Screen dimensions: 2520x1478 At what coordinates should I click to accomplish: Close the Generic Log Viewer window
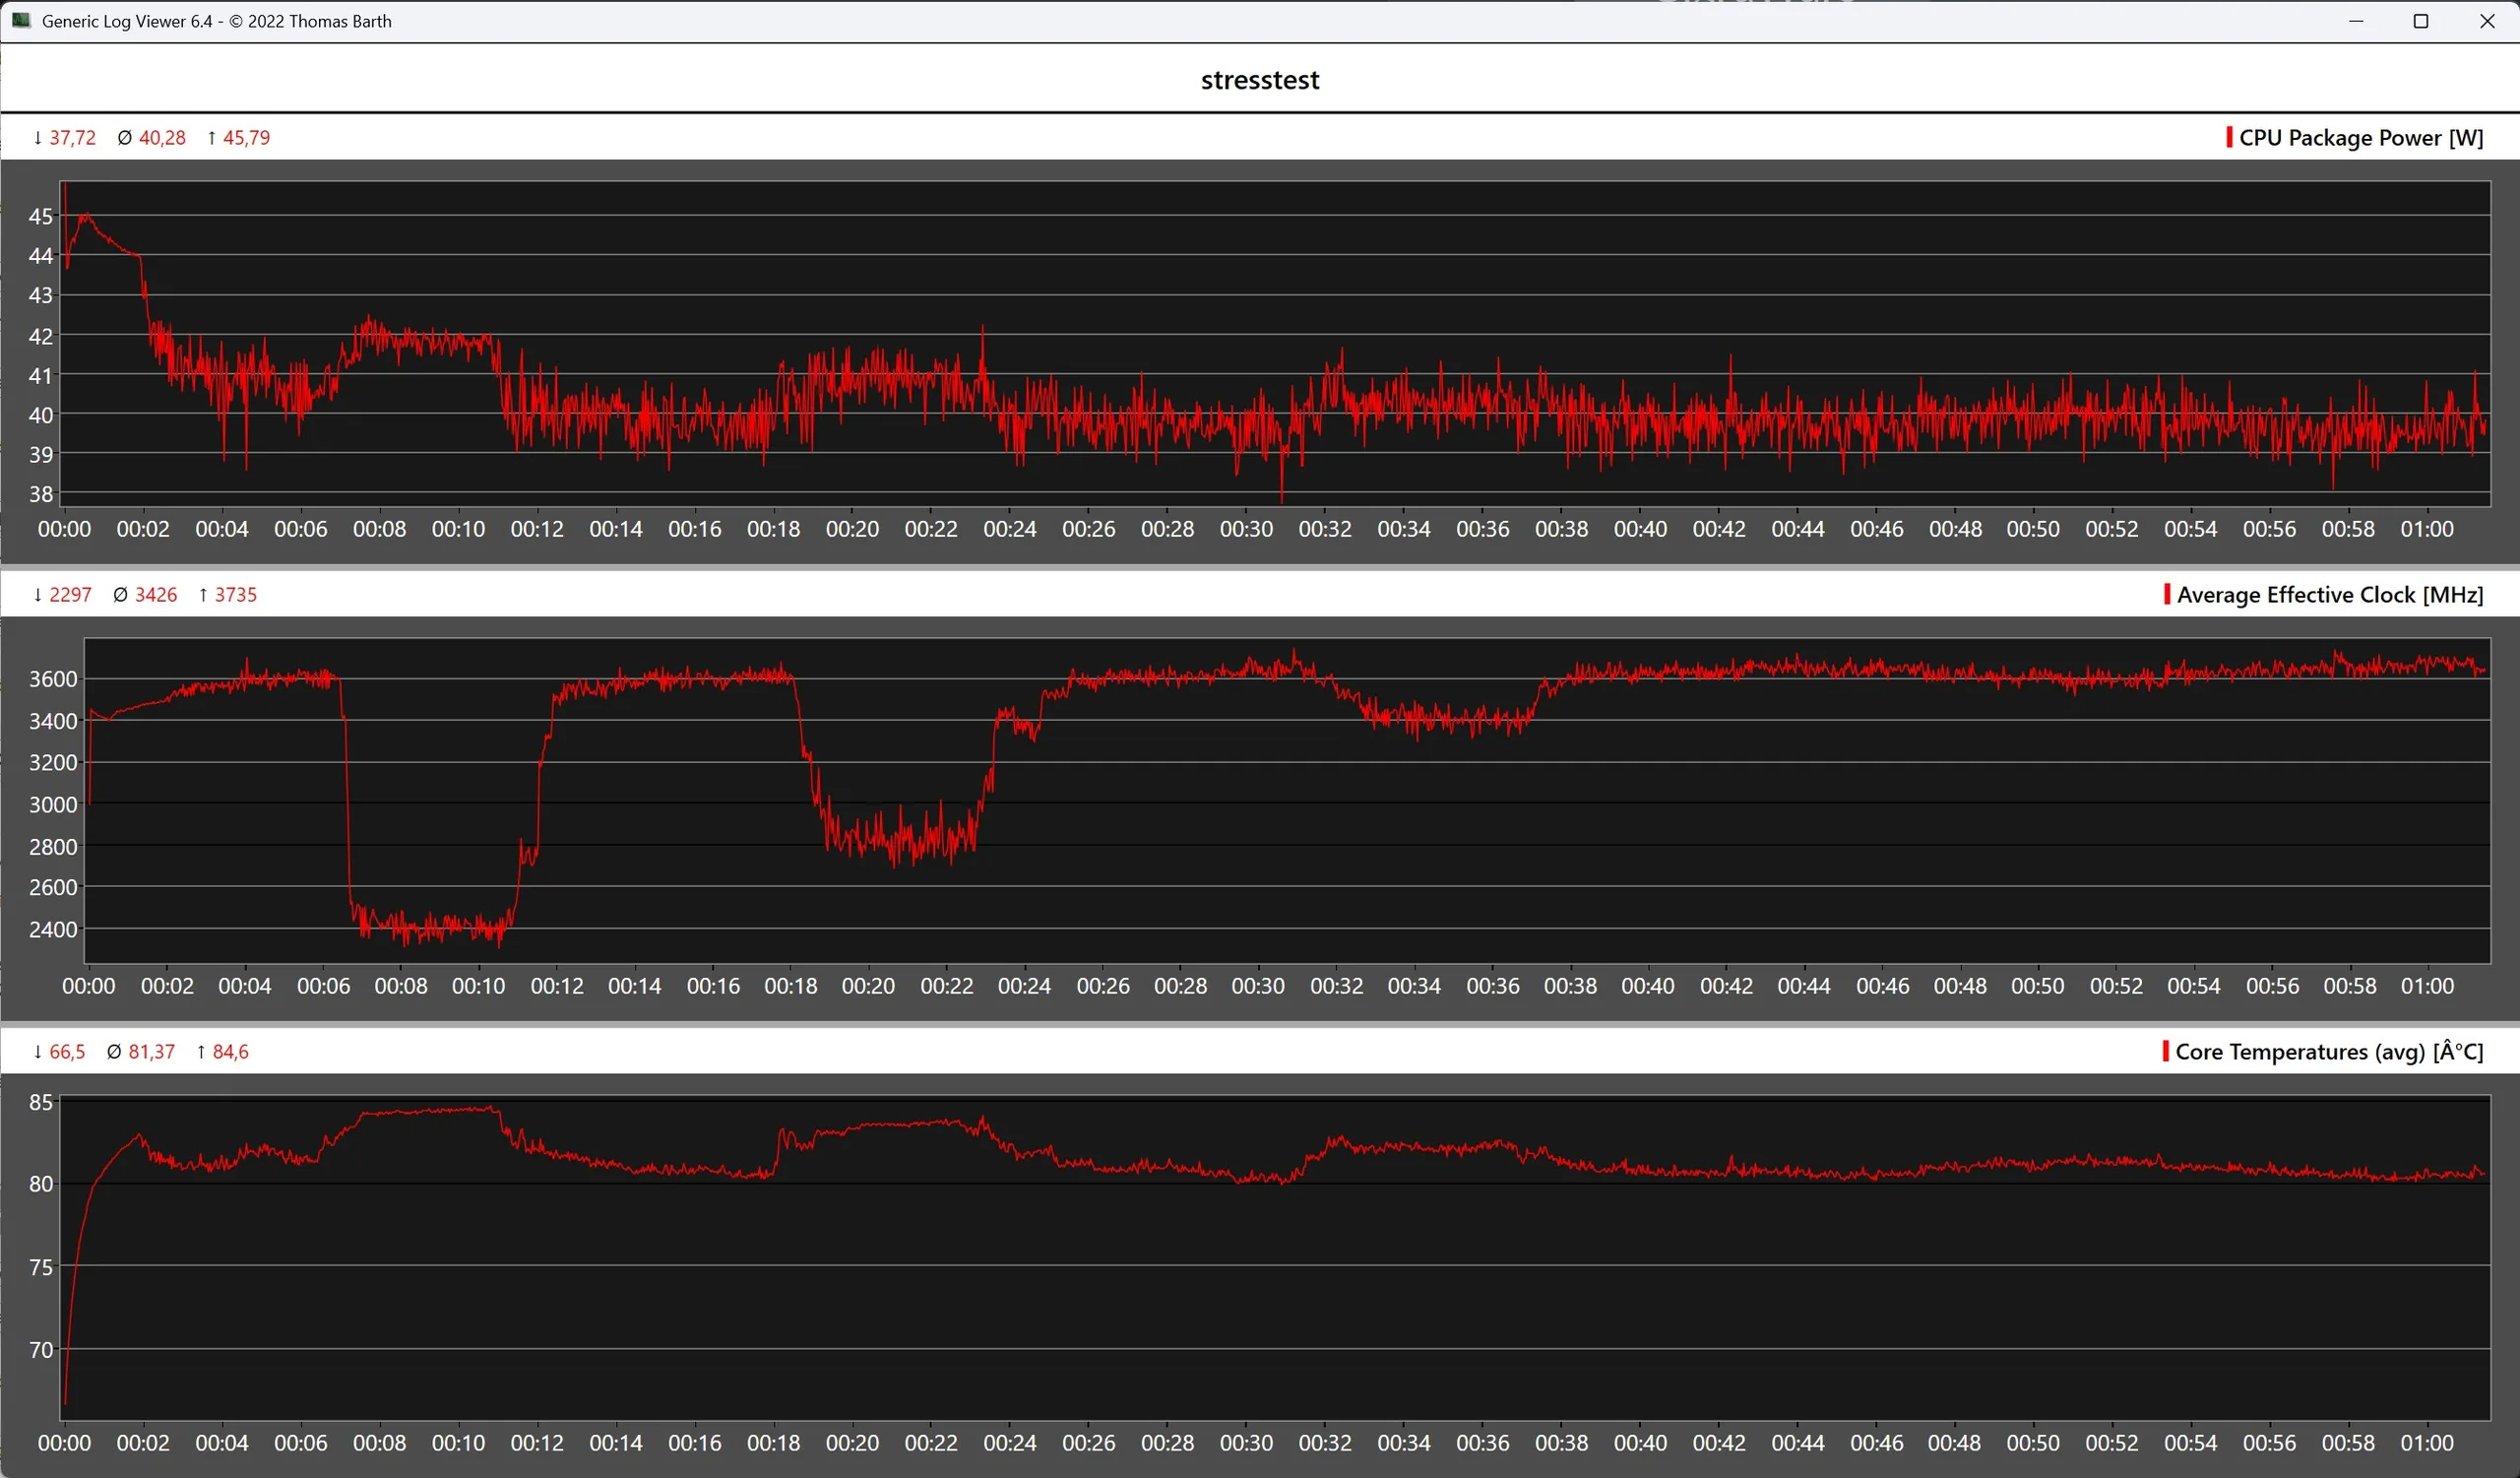[x=2486, y=21]
